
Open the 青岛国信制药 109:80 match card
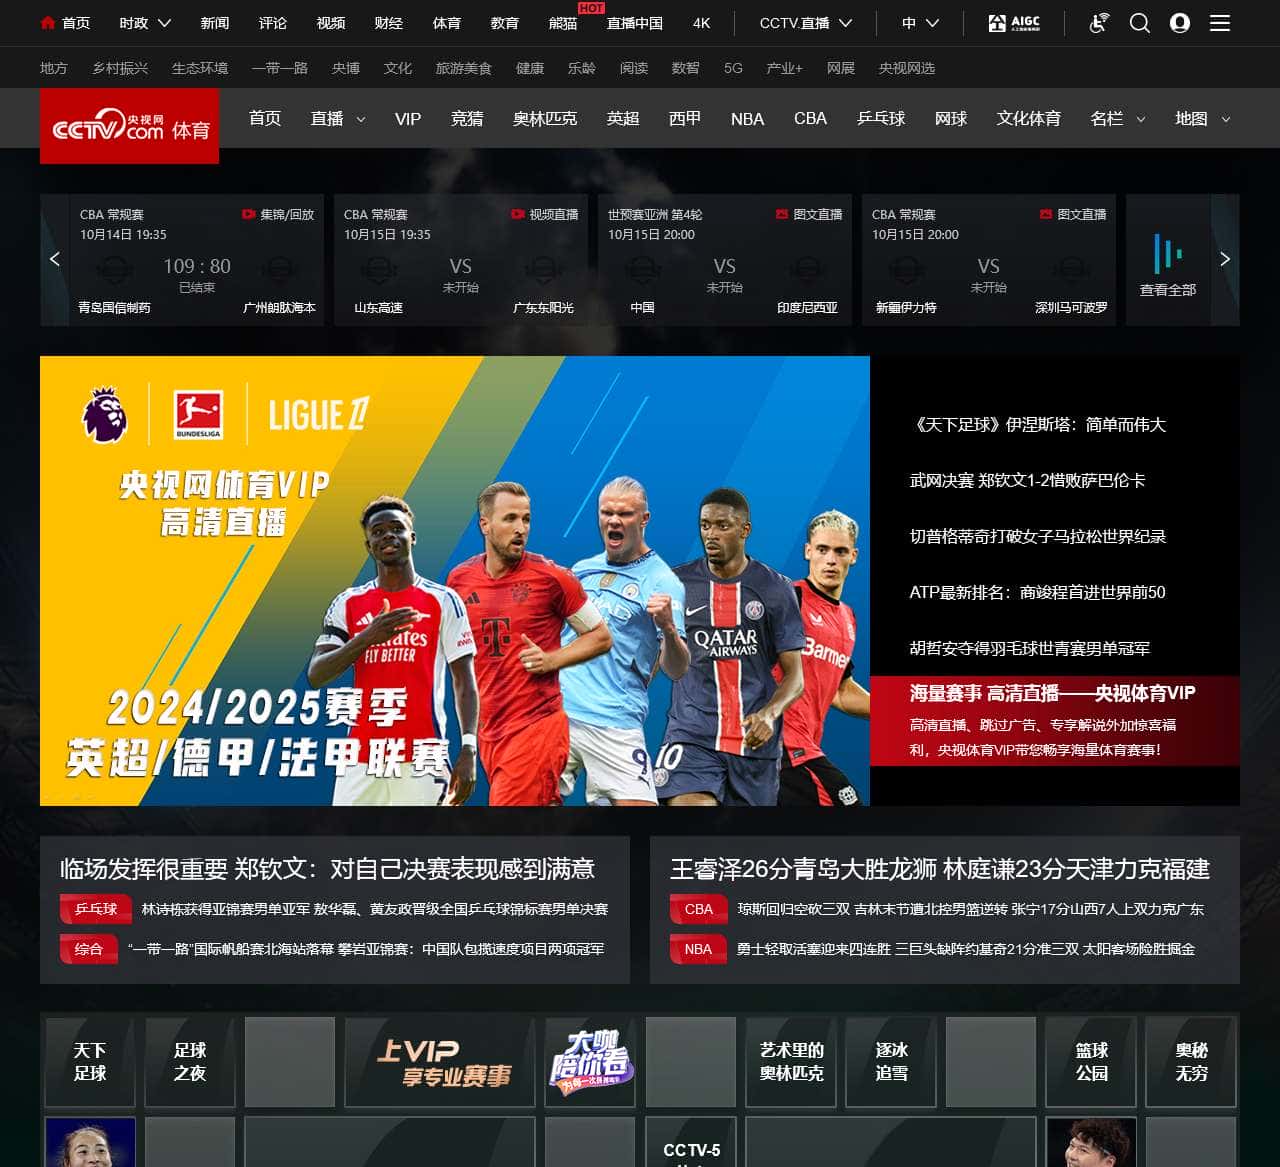(x=197, y=260)
